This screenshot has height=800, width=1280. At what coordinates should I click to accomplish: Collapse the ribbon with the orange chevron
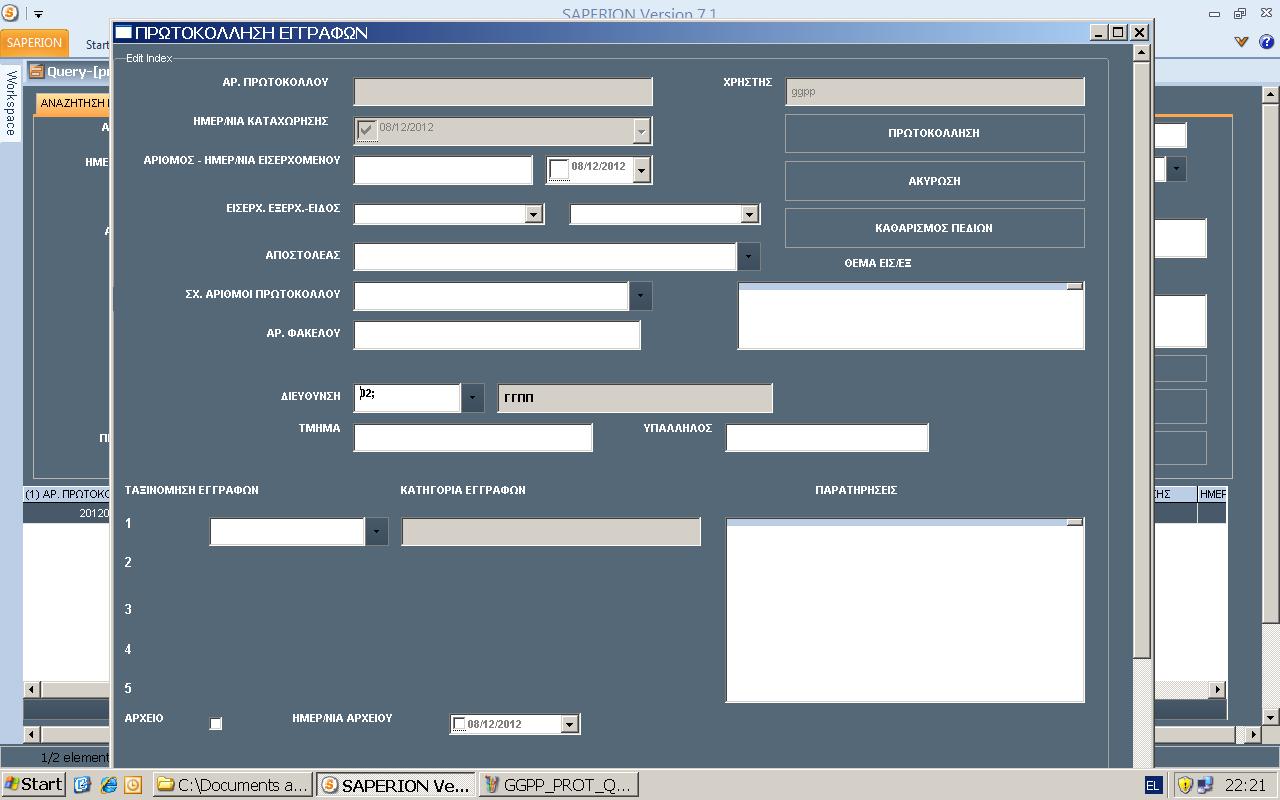(x=1241, y=42)
